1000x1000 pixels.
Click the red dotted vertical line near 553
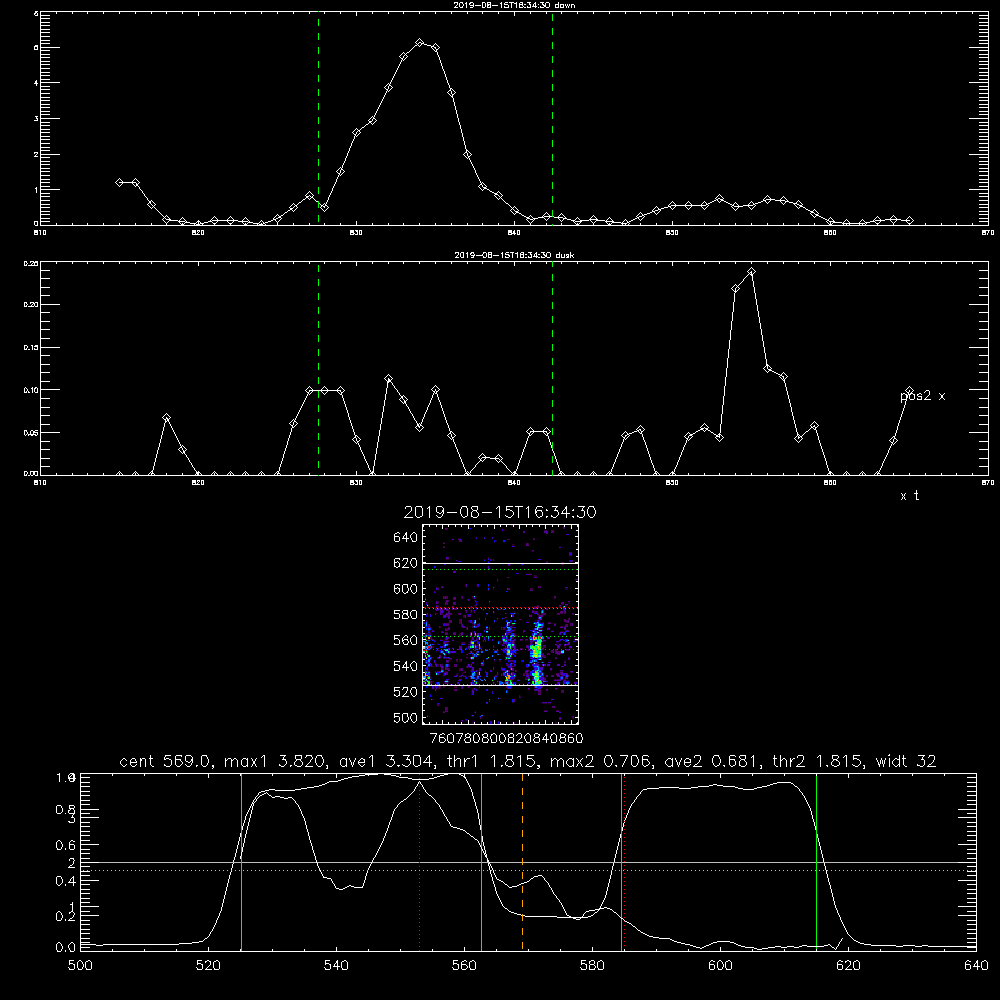pyautogui.click(x=420, y=862)
